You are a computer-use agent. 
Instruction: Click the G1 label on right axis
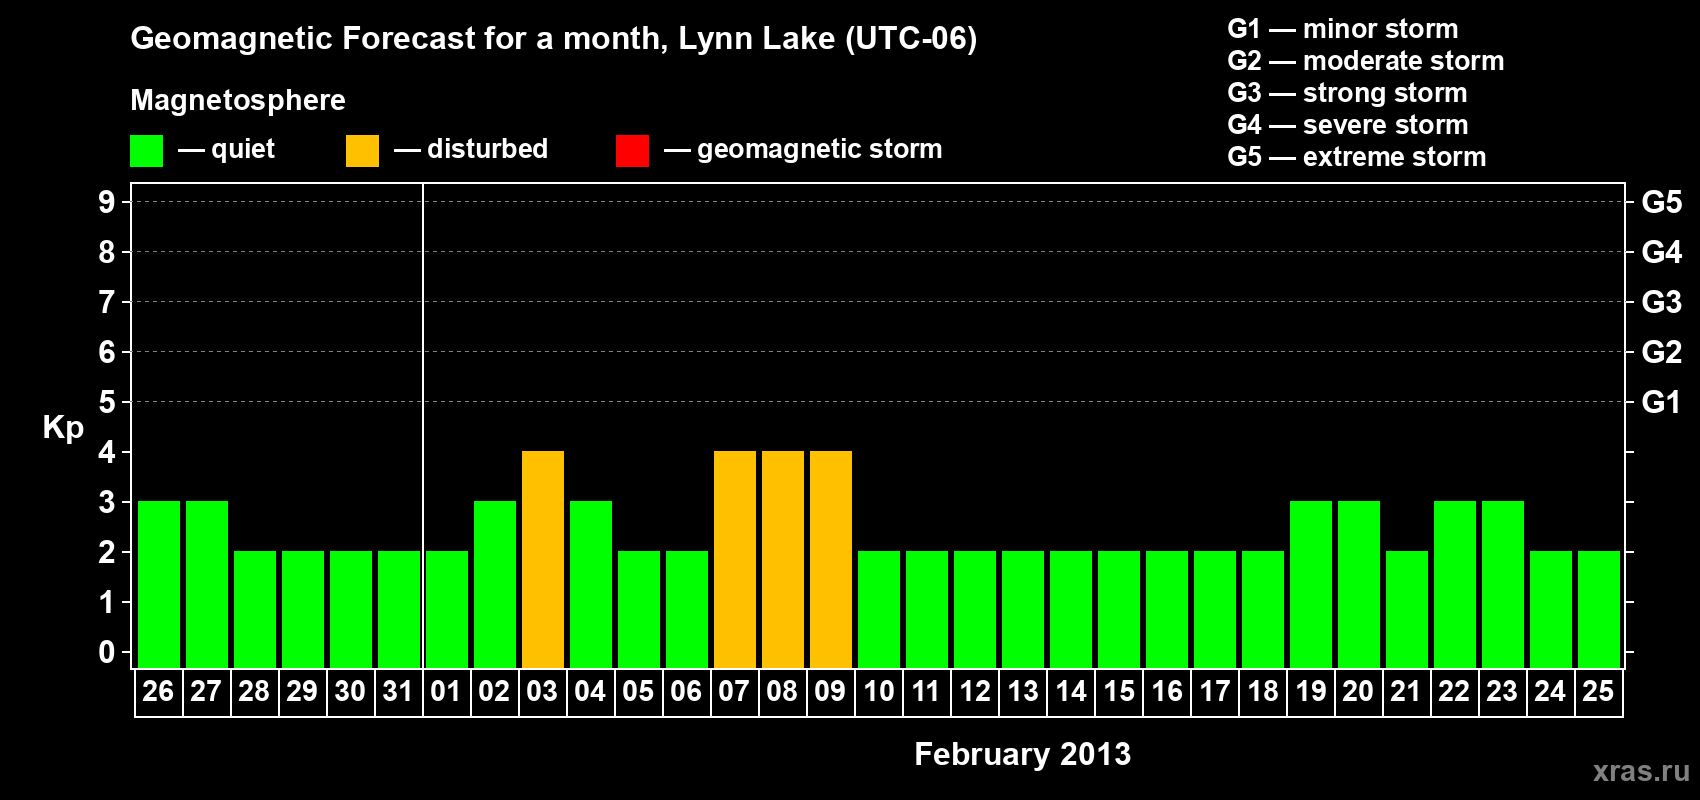pyautogui.click(x=1661, y=402)
